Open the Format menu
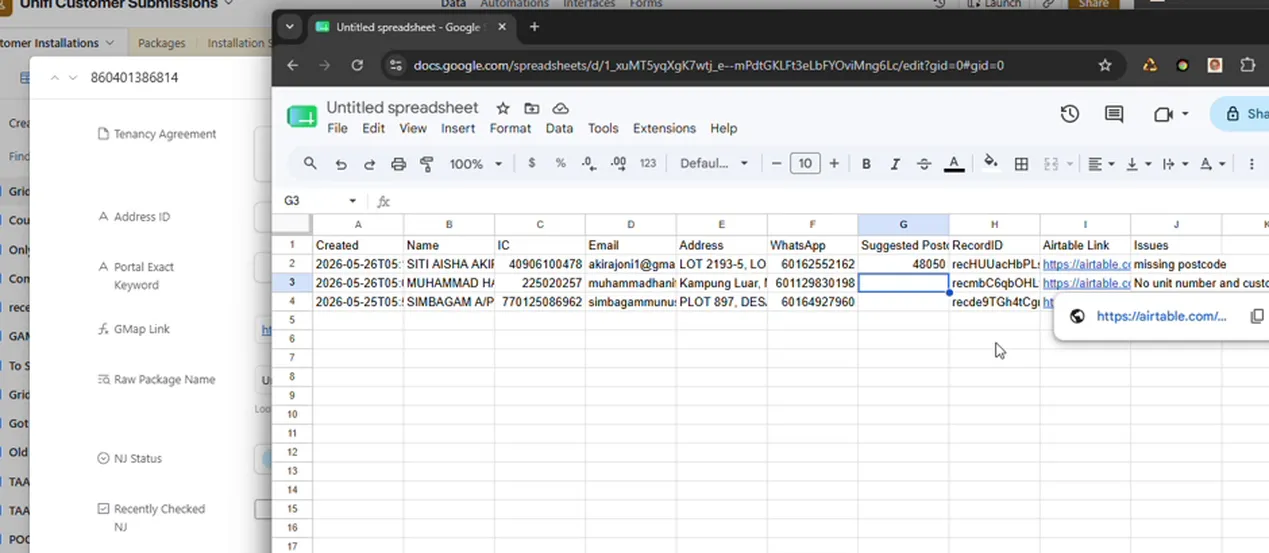This screenshot has width=1269, height=553. (510, 128)
